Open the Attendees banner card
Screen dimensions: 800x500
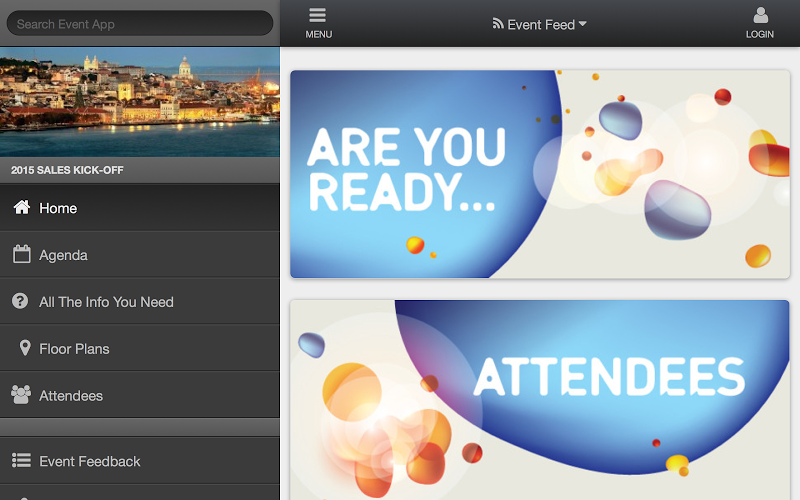pos(540,400)
